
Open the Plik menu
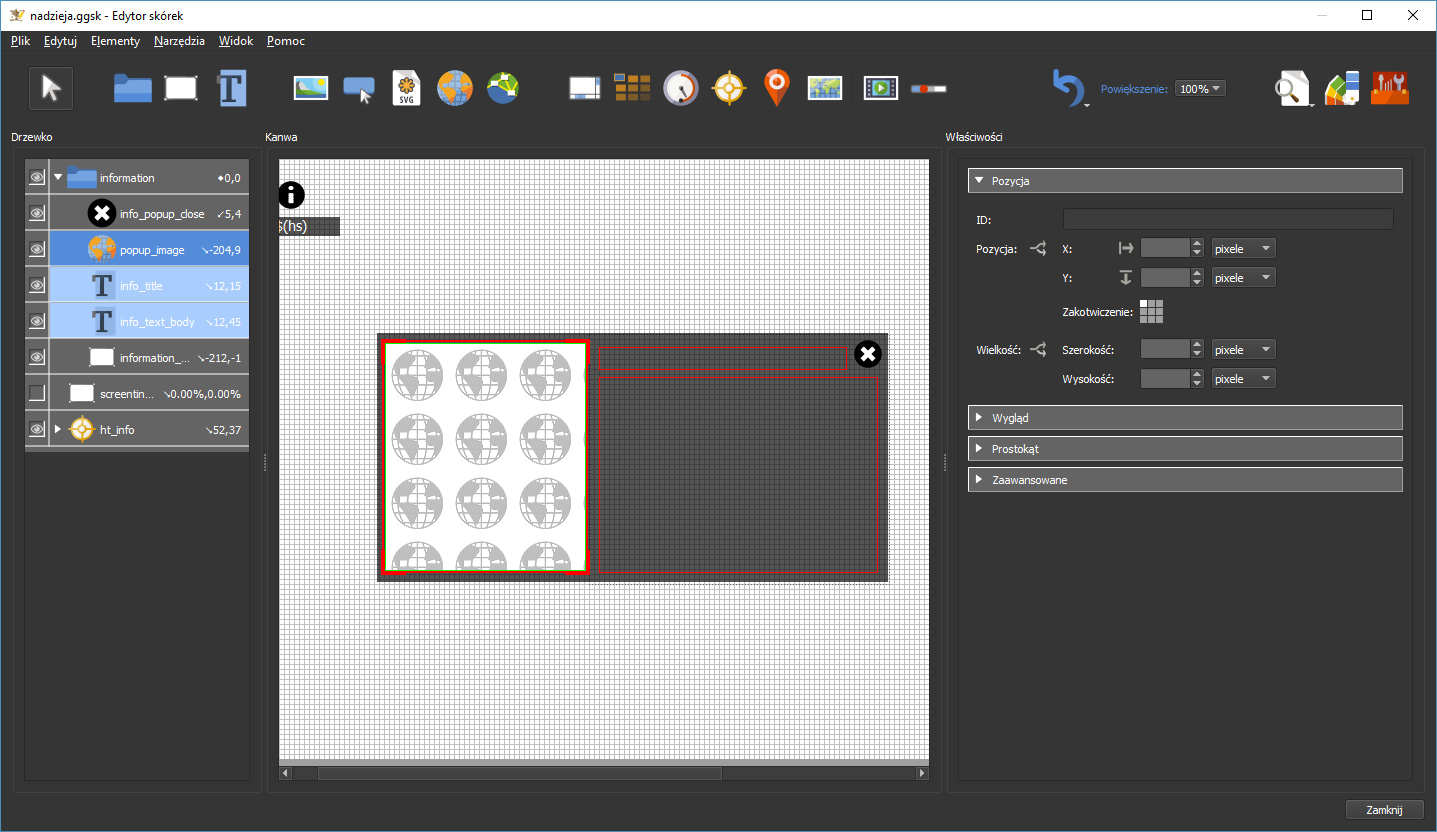(x=21, y=41)
